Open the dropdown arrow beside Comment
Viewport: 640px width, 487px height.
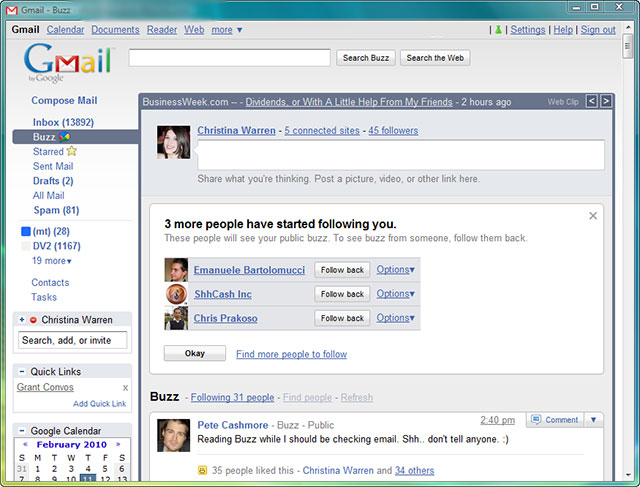[x=594, y=420]
